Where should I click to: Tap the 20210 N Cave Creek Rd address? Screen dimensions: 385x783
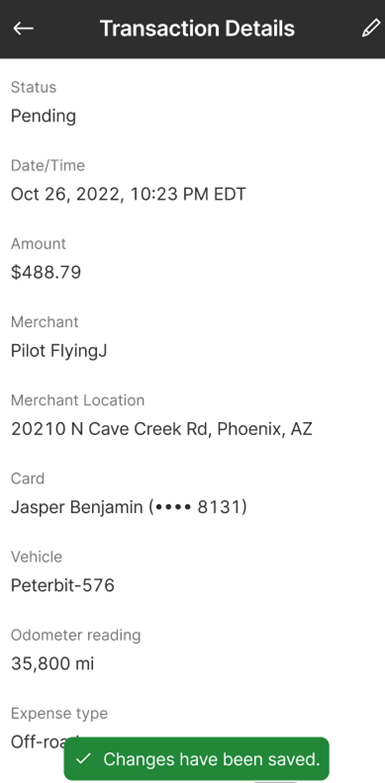click(162, 429)
